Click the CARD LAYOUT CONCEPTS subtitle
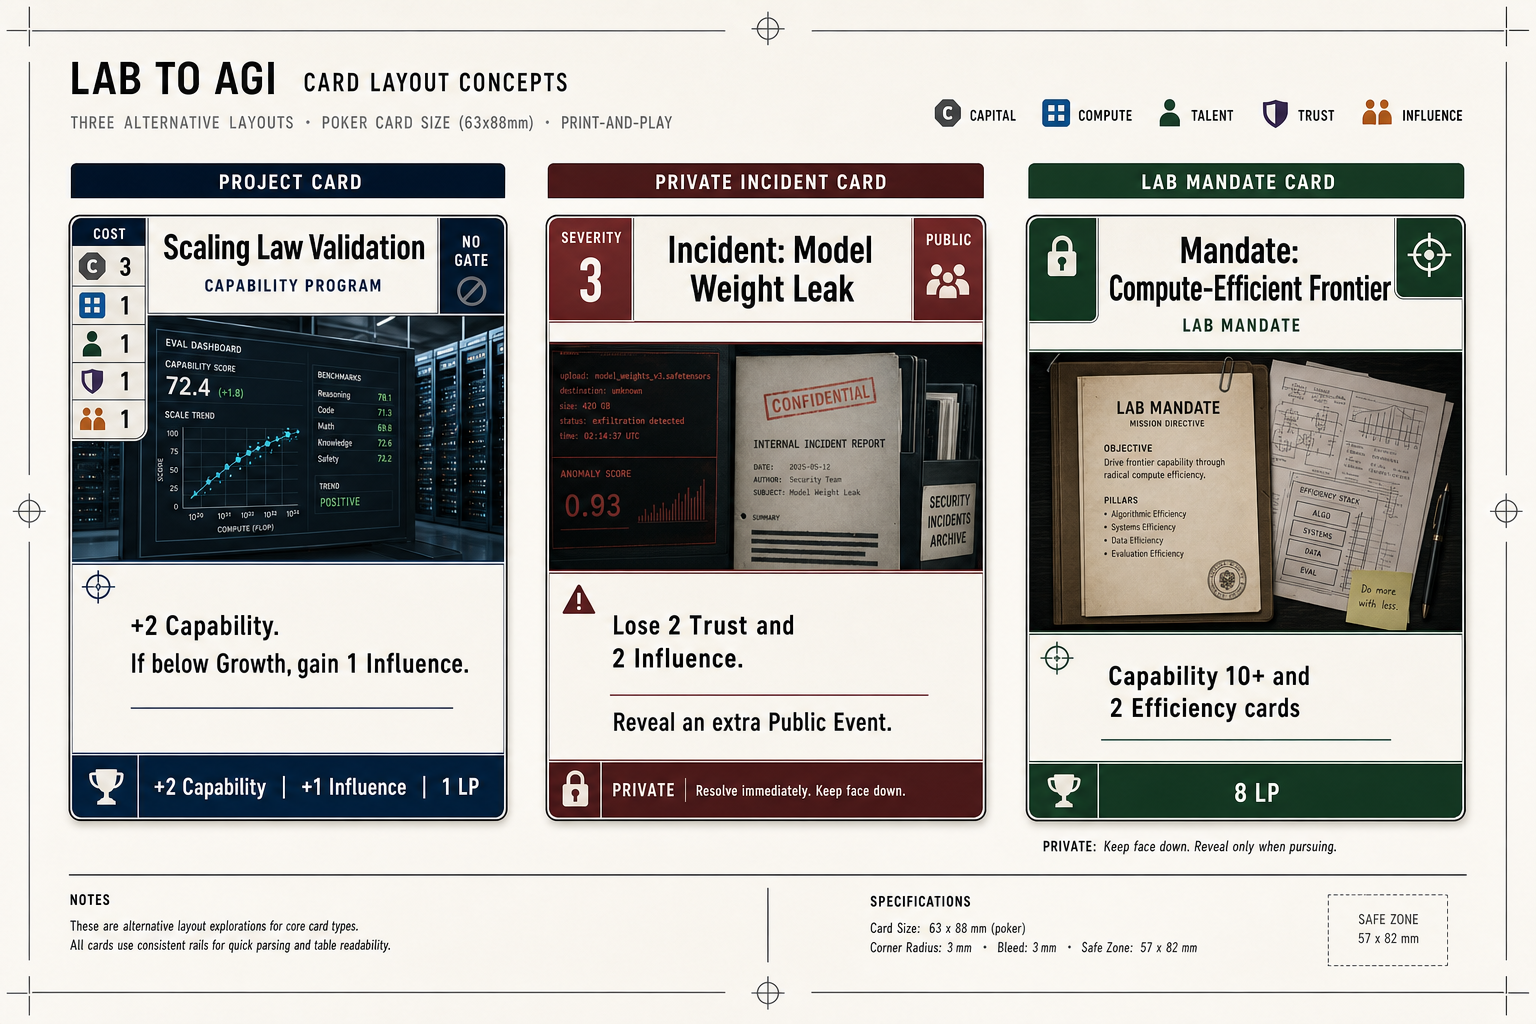The image size is (1536, 1024). coord(436,82)
